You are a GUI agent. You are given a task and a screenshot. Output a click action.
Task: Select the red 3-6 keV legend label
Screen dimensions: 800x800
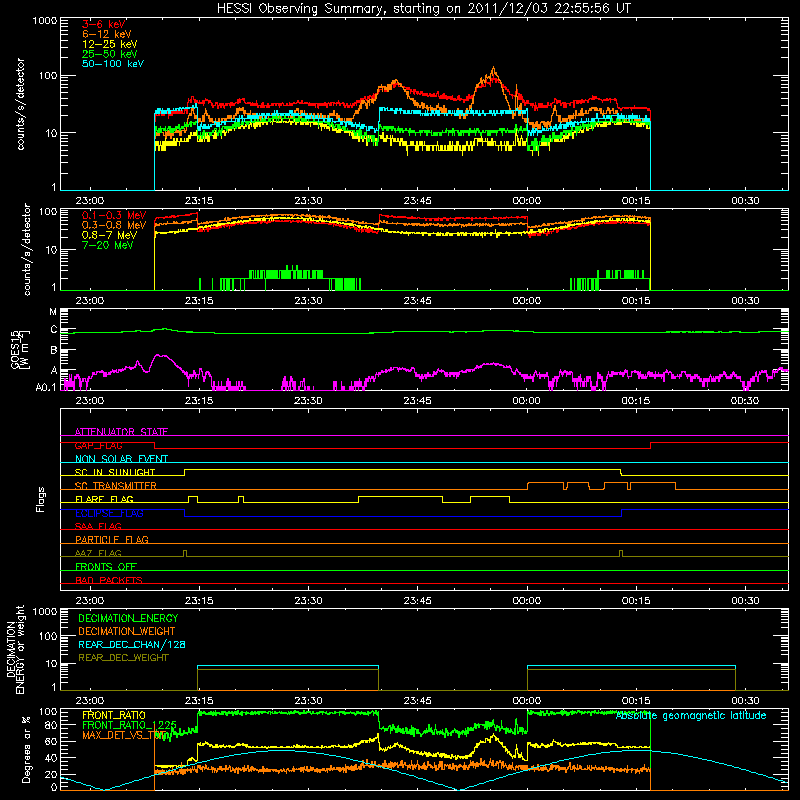click(x=104, y=24)
